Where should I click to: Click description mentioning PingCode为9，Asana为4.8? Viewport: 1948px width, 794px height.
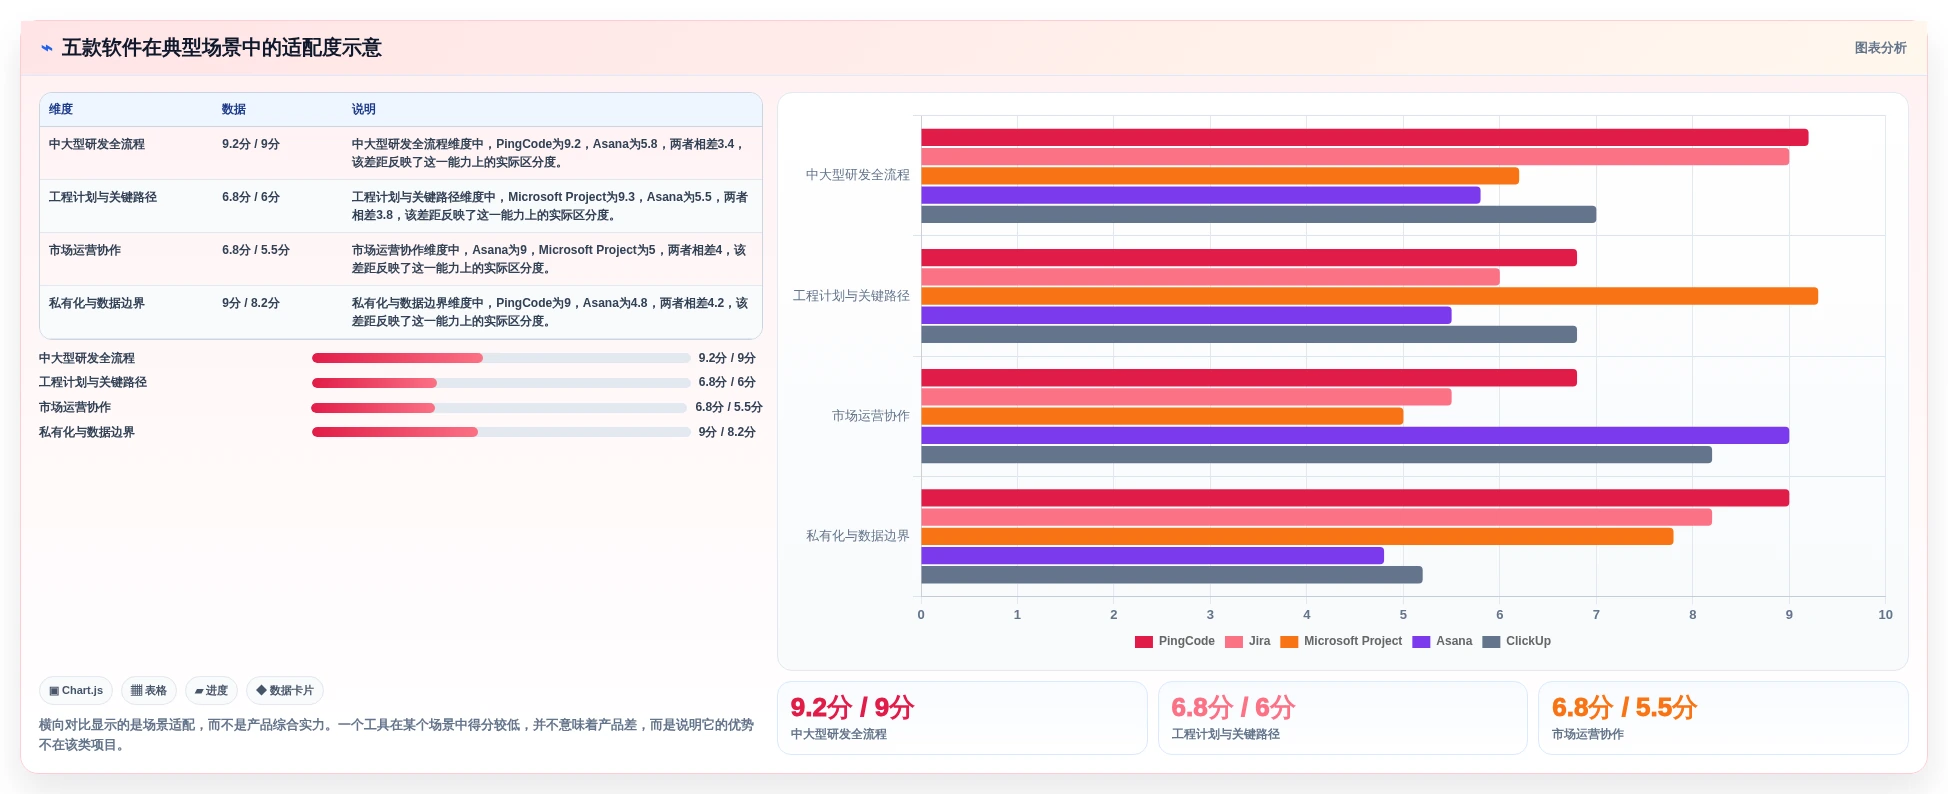550,312
